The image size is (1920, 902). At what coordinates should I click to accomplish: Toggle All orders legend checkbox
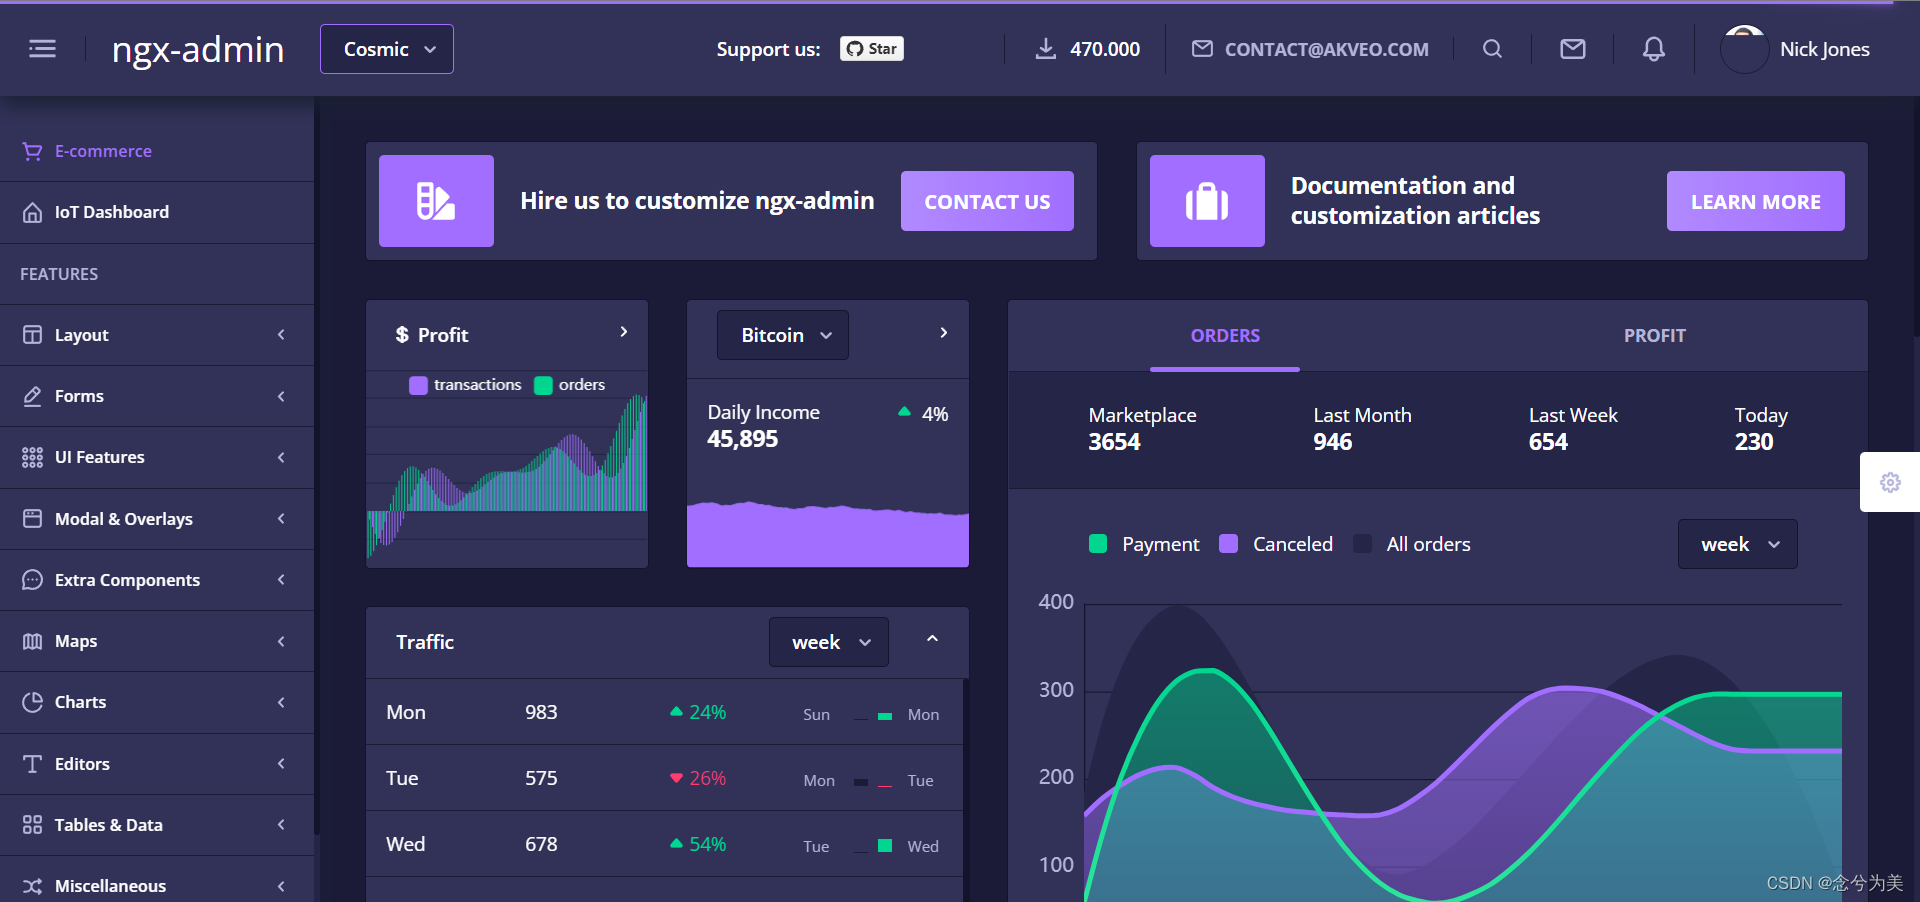click(1362, 544)
